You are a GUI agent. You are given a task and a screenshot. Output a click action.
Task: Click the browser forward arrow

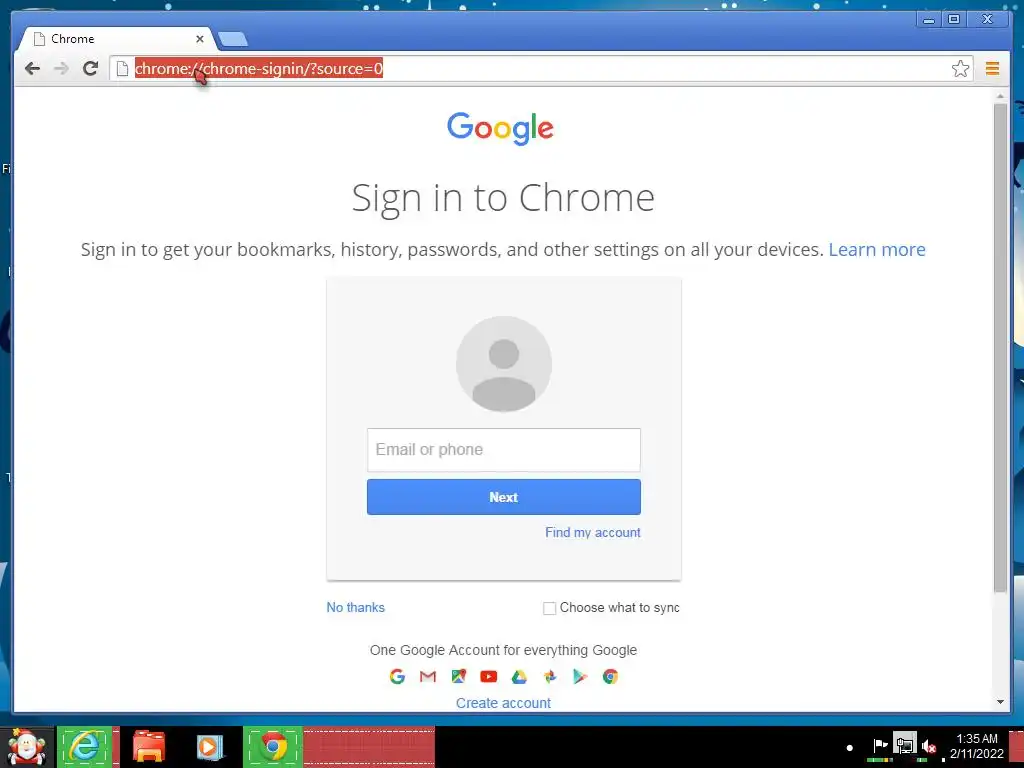(x=61, y=69)
